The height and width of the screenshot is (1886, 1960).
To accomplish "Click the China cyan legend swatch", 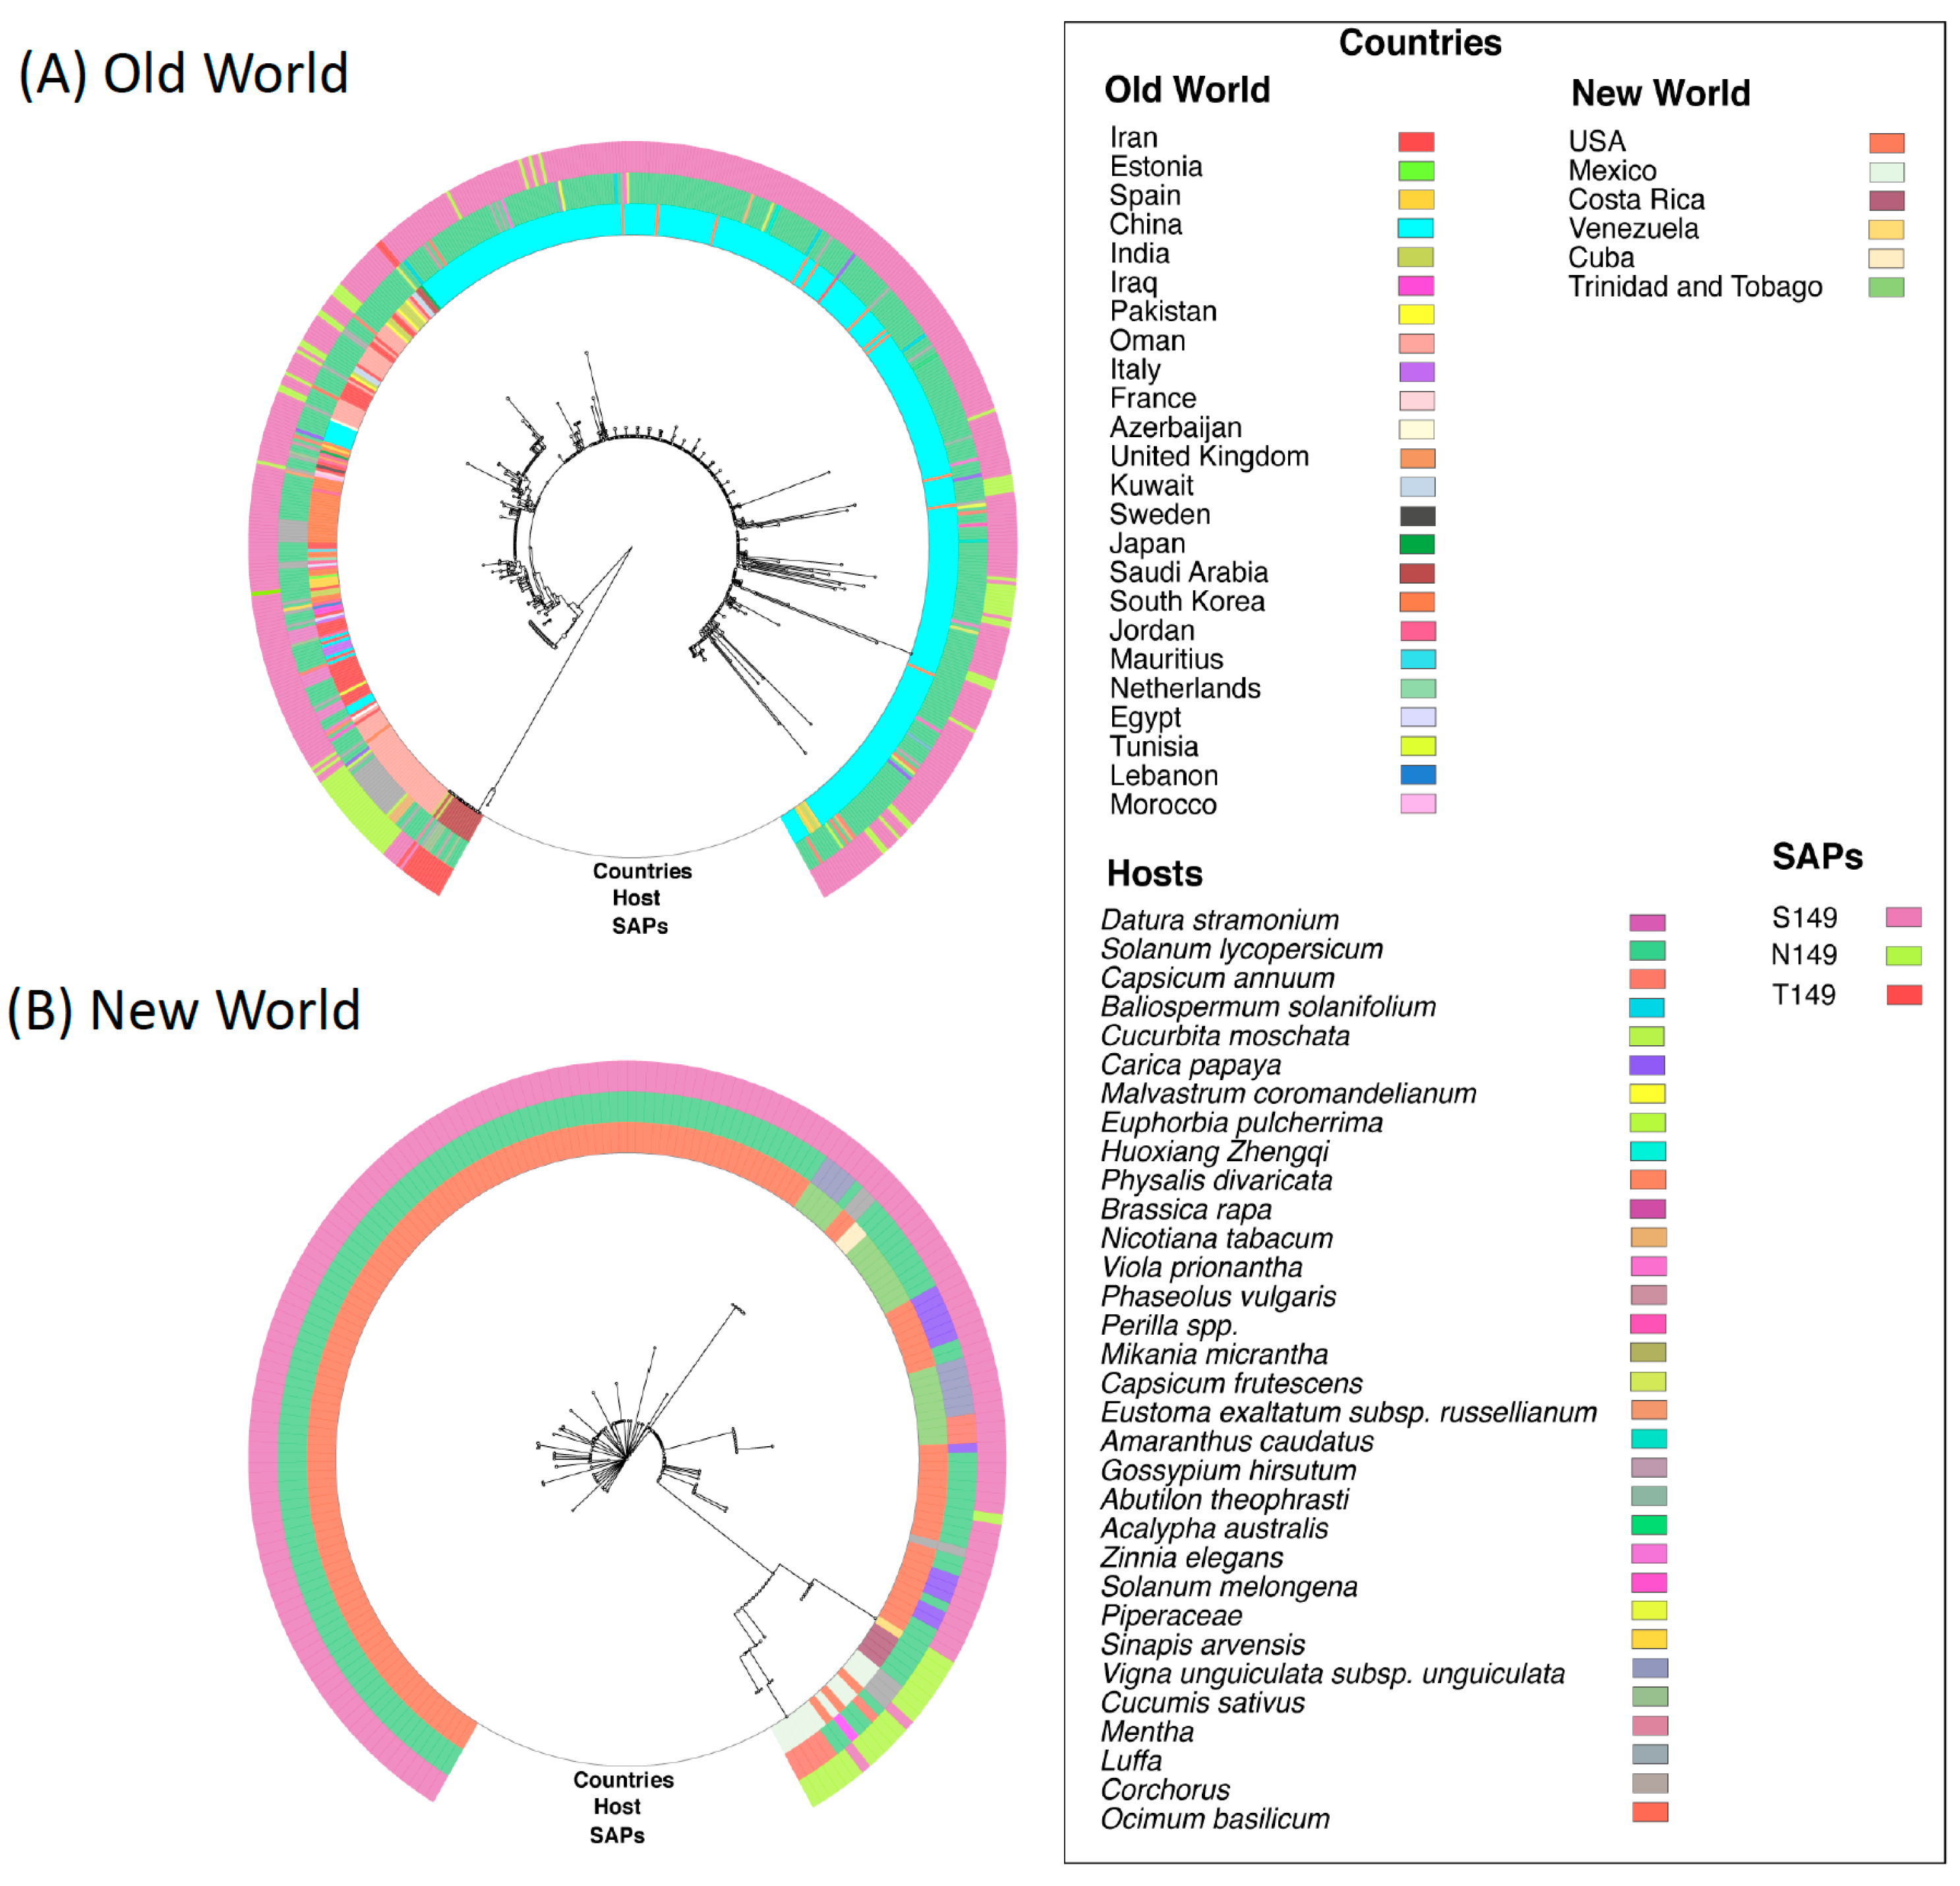I will (1415, 228).
